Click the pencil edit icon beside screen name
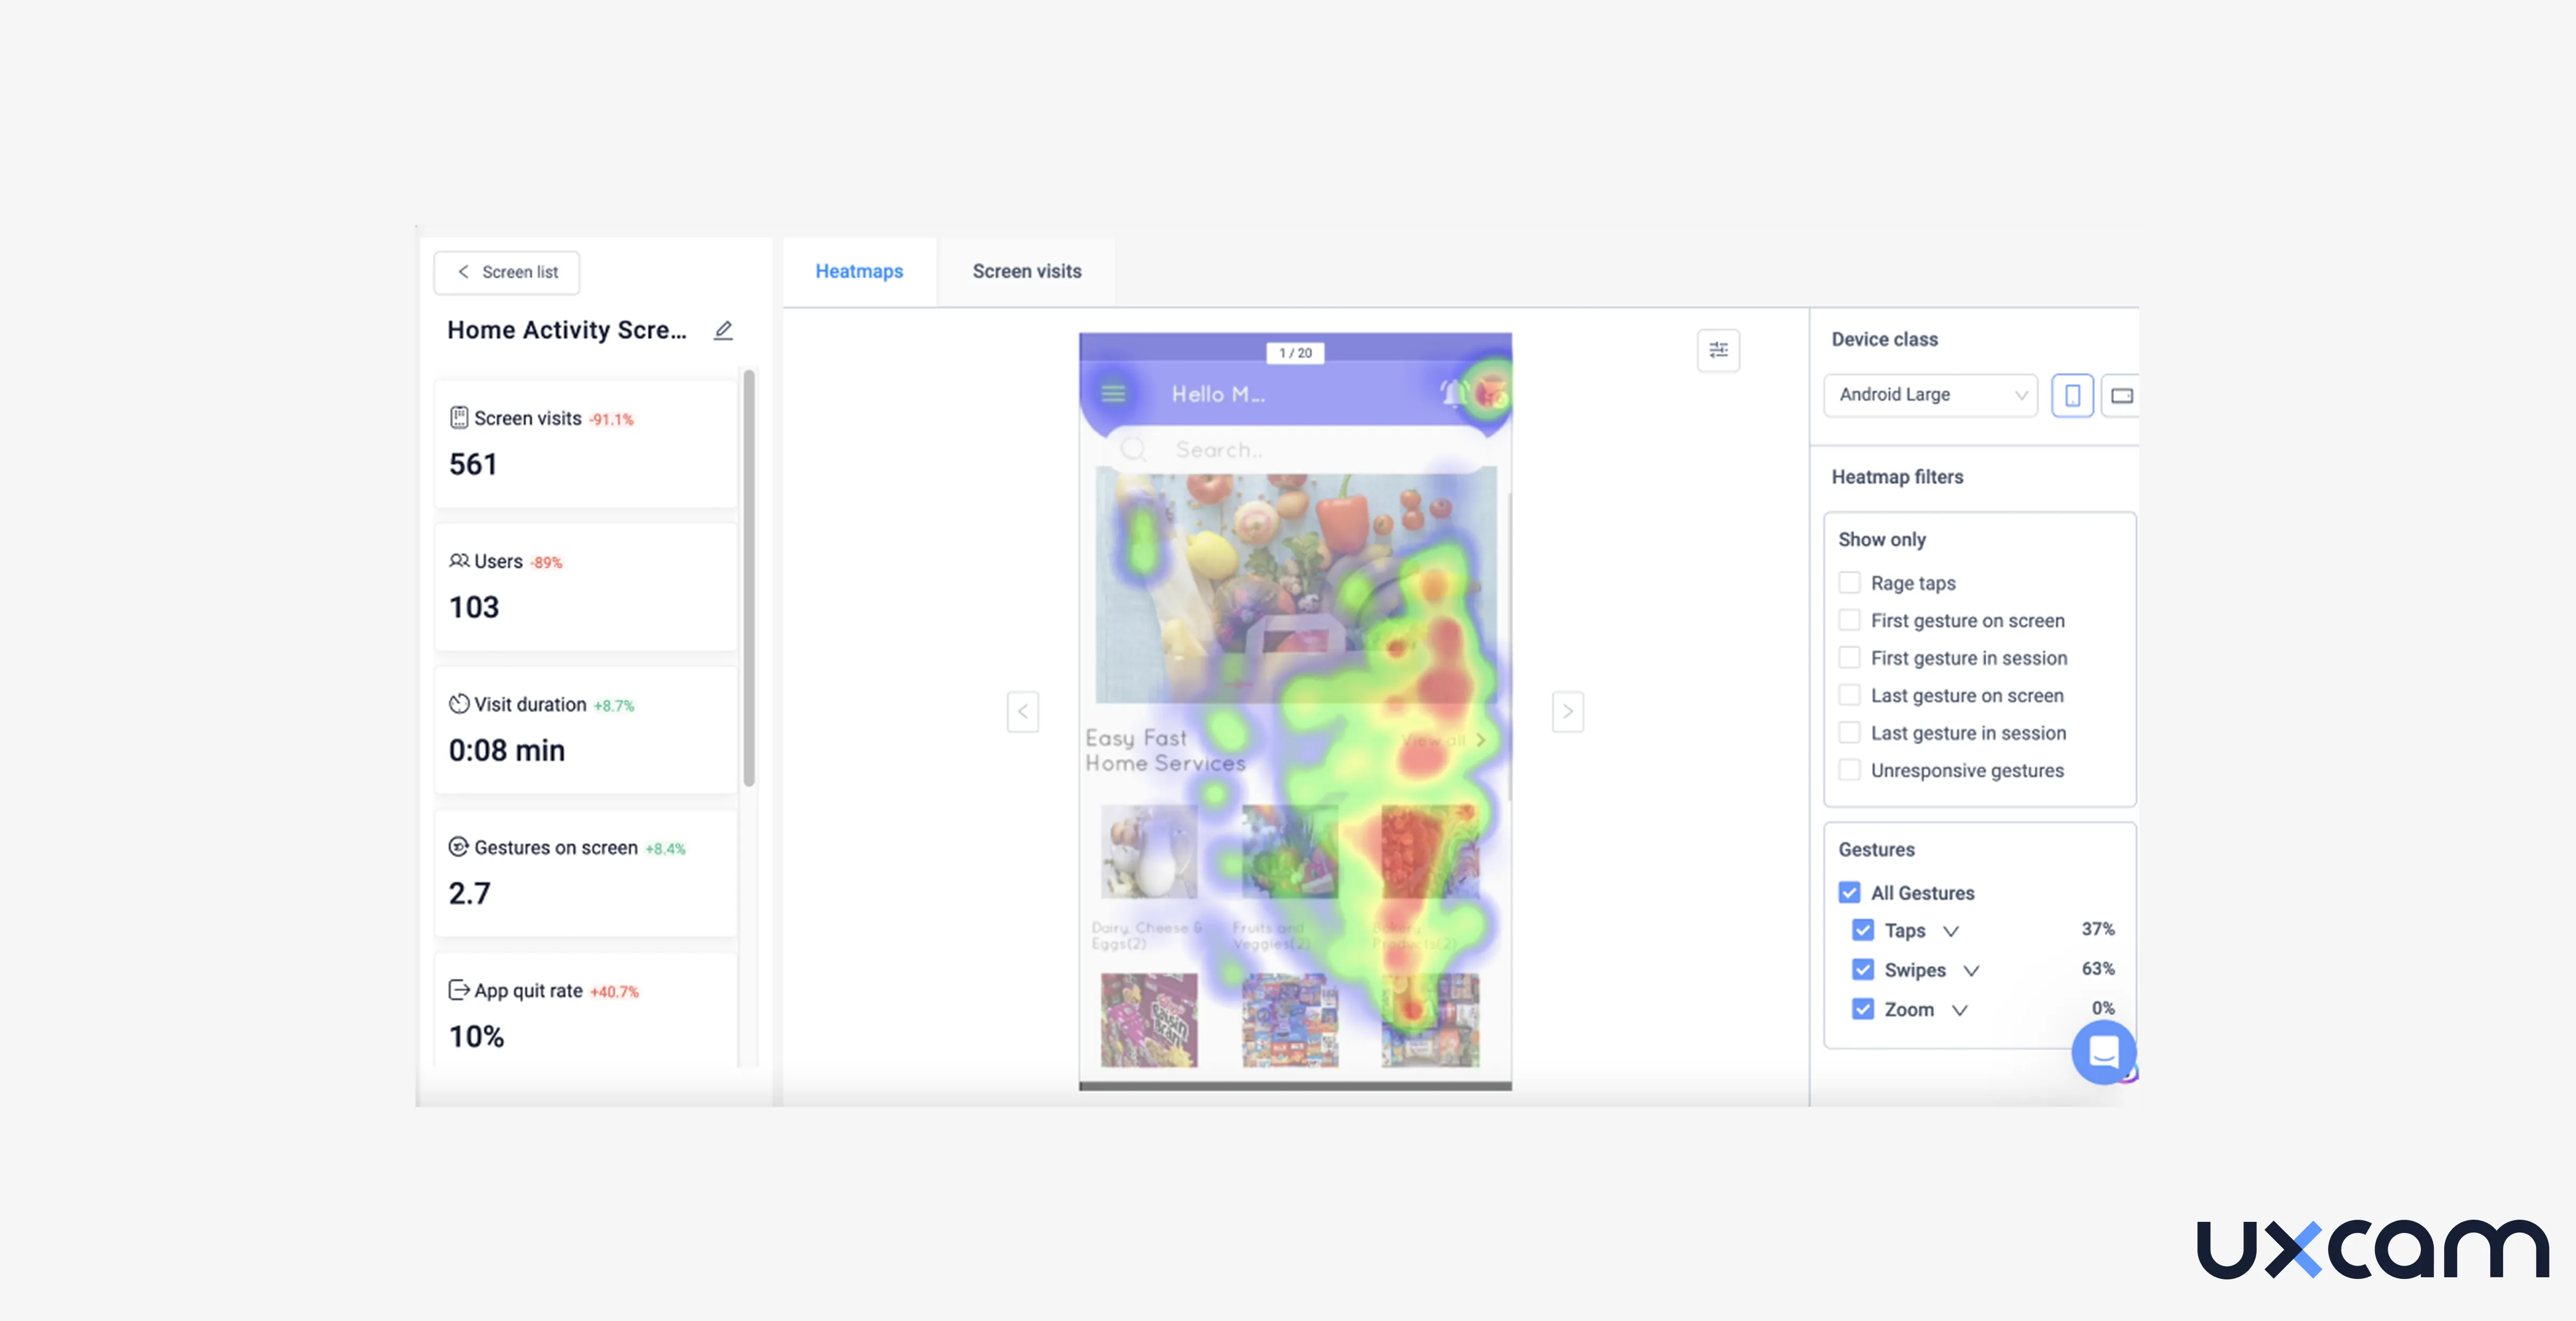2576x1321 pixels. 723,330
